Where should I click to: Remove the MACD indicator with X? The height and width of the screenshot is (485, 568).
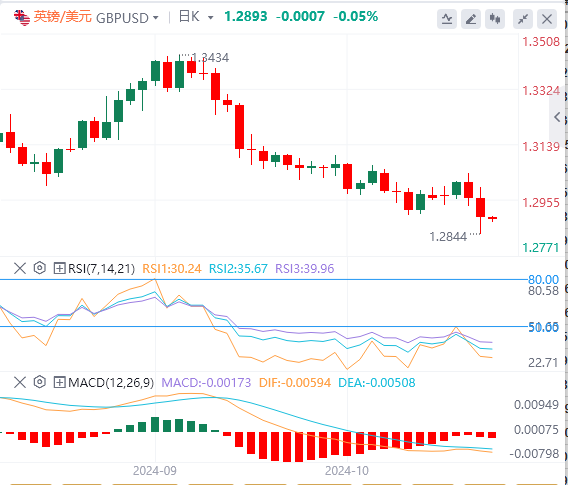point(20,382)
